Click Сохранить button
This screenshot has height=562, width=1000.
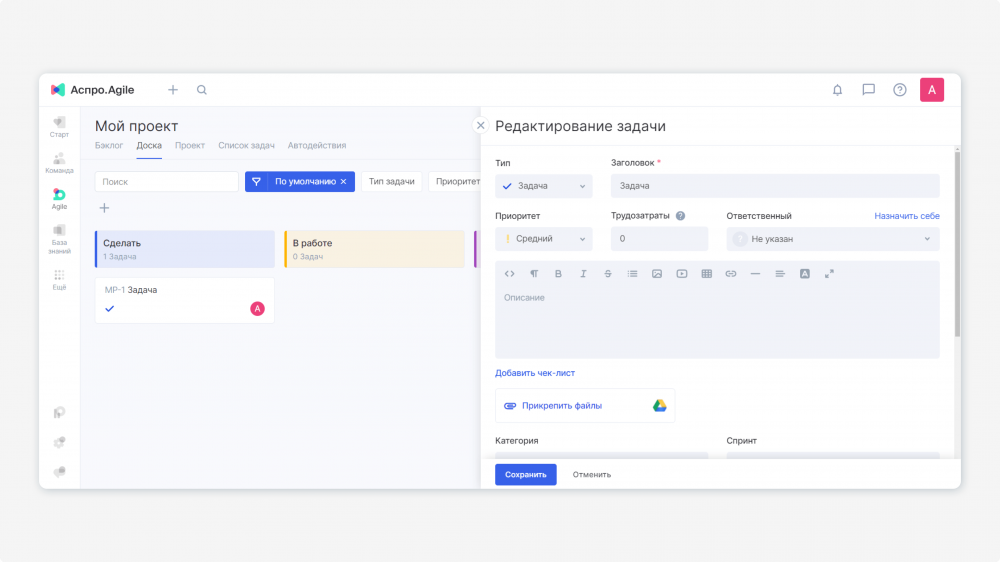(x=526, y=475)
